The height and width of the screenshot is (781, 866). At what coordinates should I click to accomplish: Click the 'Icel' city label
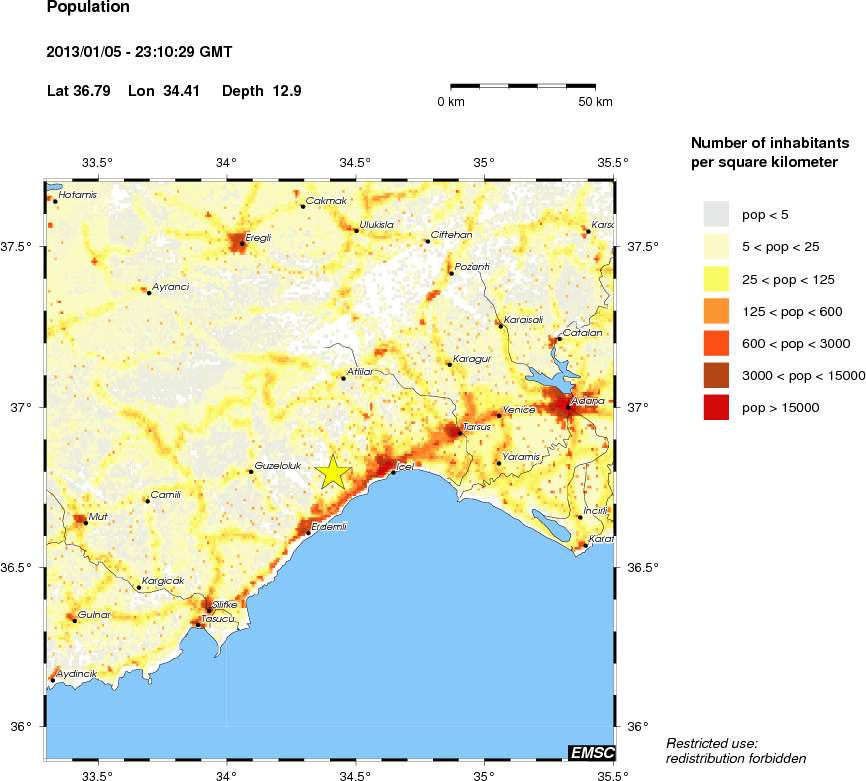click(x=405, y=467)
